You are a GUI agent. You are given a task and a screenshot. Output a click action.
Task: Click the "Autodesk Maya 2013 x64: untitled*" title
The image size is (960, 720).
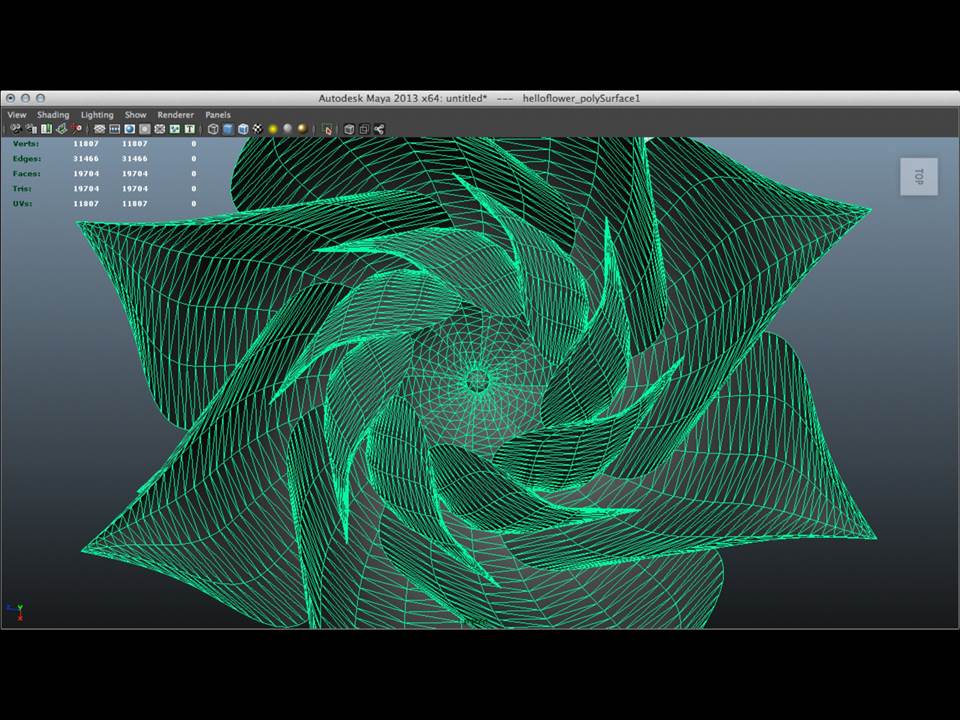tap(403, 98)
